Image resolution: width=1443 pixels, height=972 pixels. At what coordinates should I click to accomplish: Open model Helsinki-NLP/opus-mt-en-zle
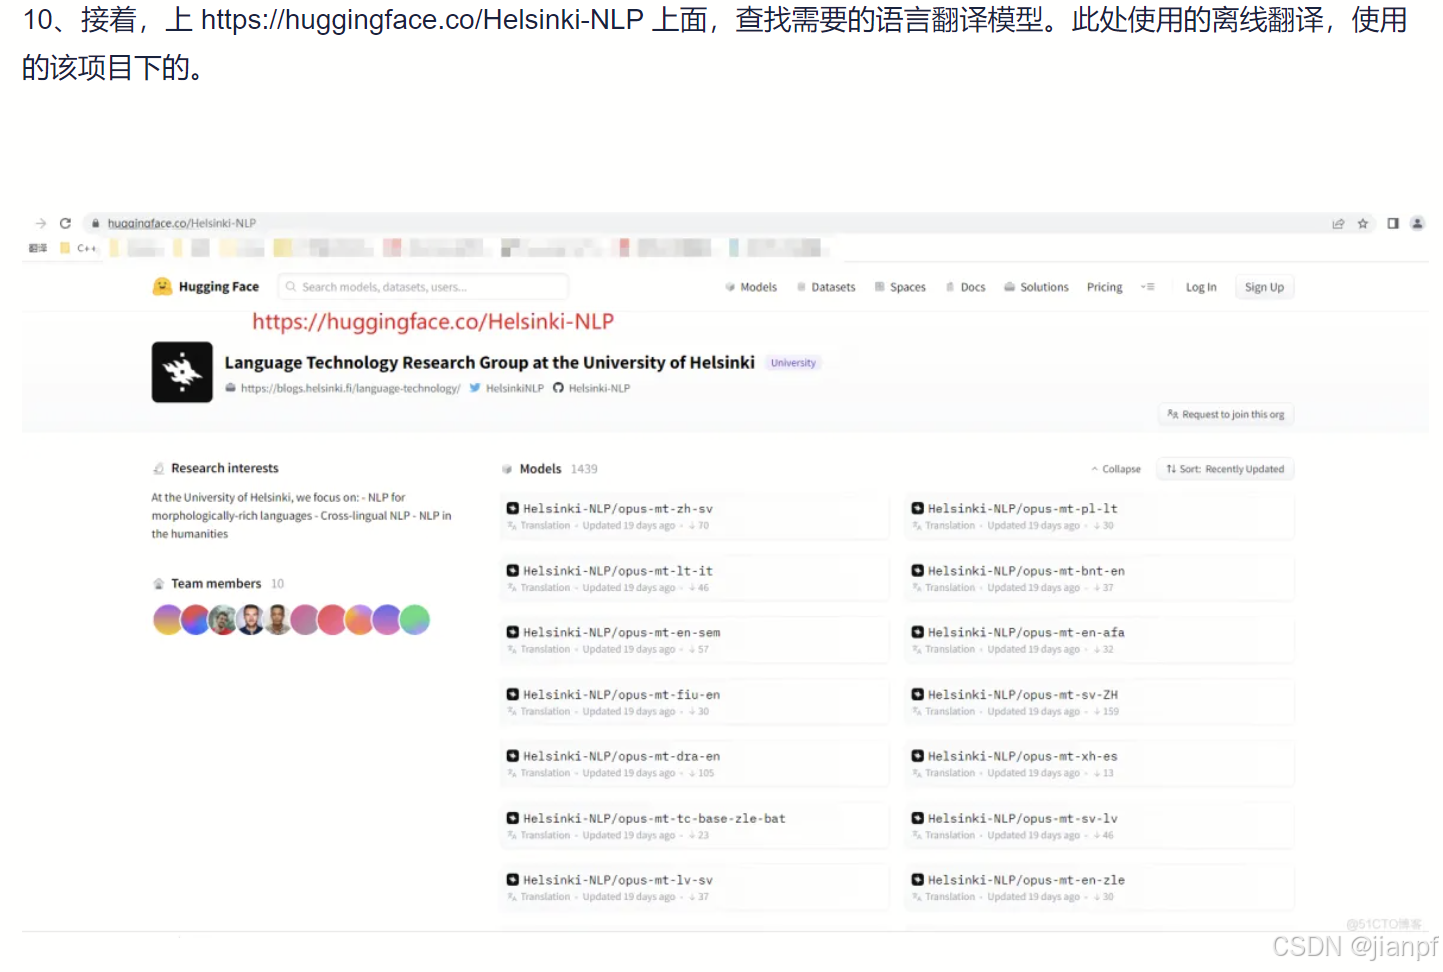coord(1099,889)
